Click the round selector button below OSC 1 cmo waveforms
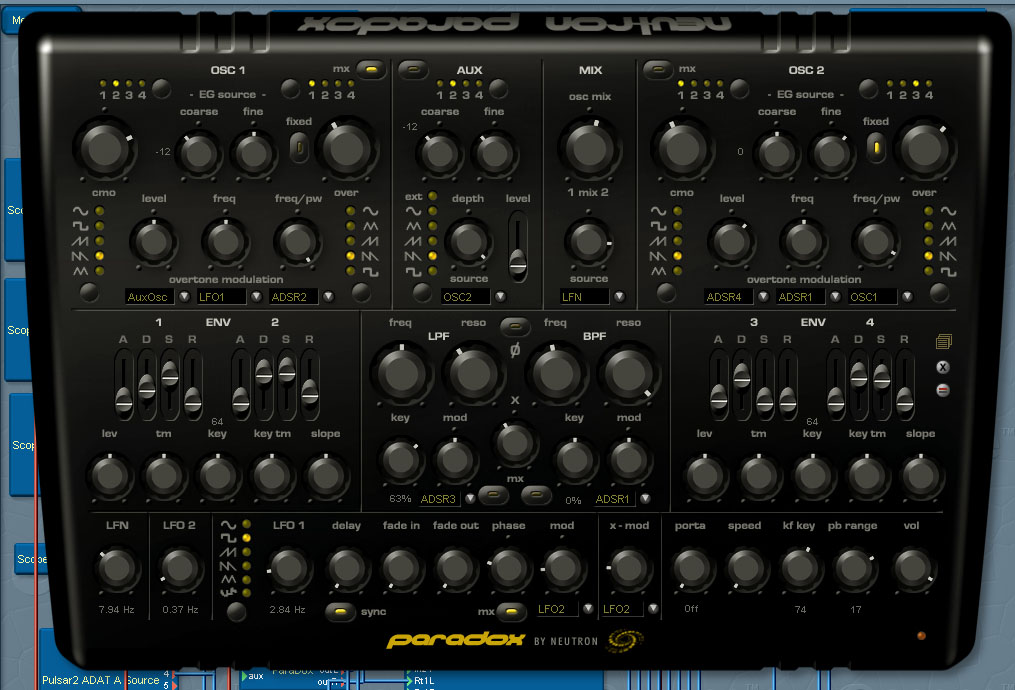Screen dimensions: 1015x690 coord(89,293)
